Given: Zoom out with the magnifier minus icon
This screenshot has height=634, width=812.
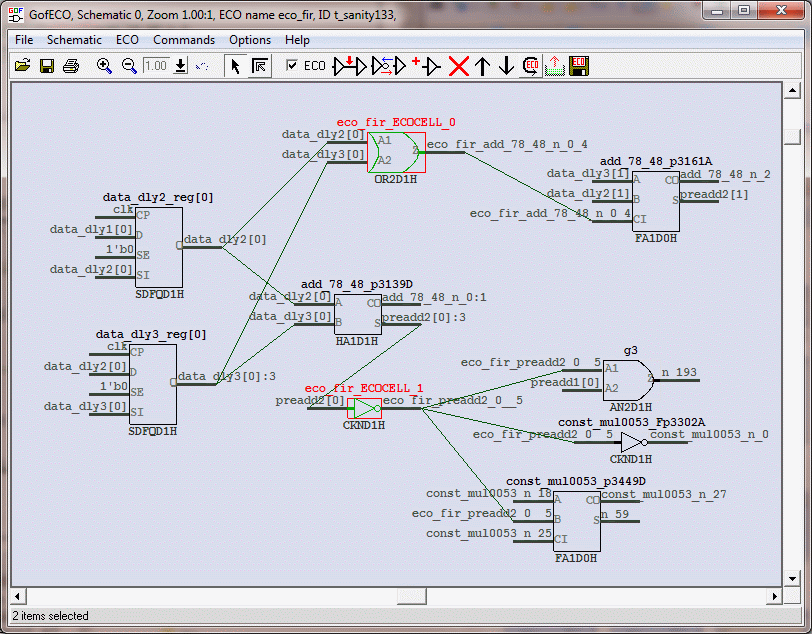Looking at the screenshot, I should (x=129, y=66).
